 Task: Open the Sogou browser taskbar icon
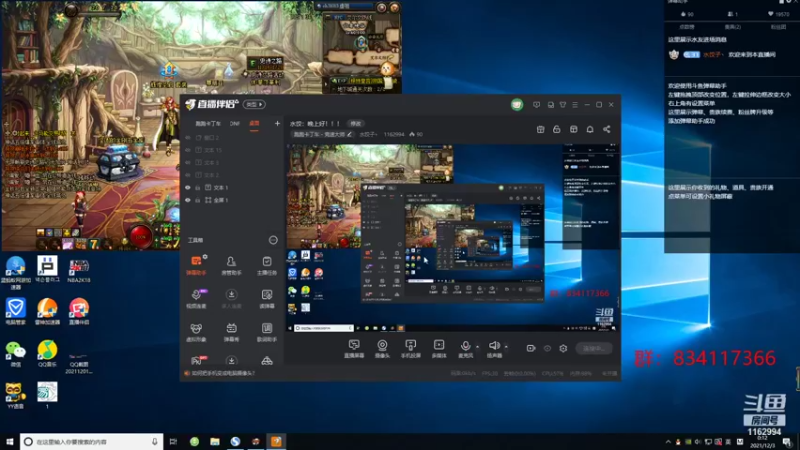click(x=235, y=442)
